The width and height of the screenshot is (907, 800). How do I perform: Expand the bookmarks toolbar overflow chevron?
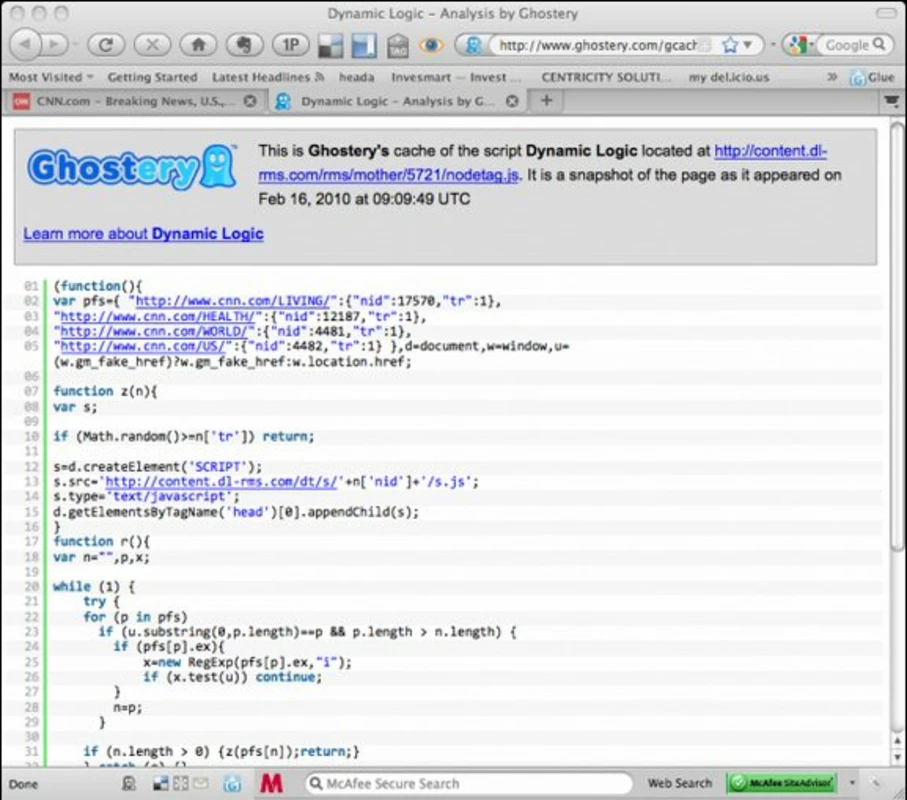coord(832,77)
